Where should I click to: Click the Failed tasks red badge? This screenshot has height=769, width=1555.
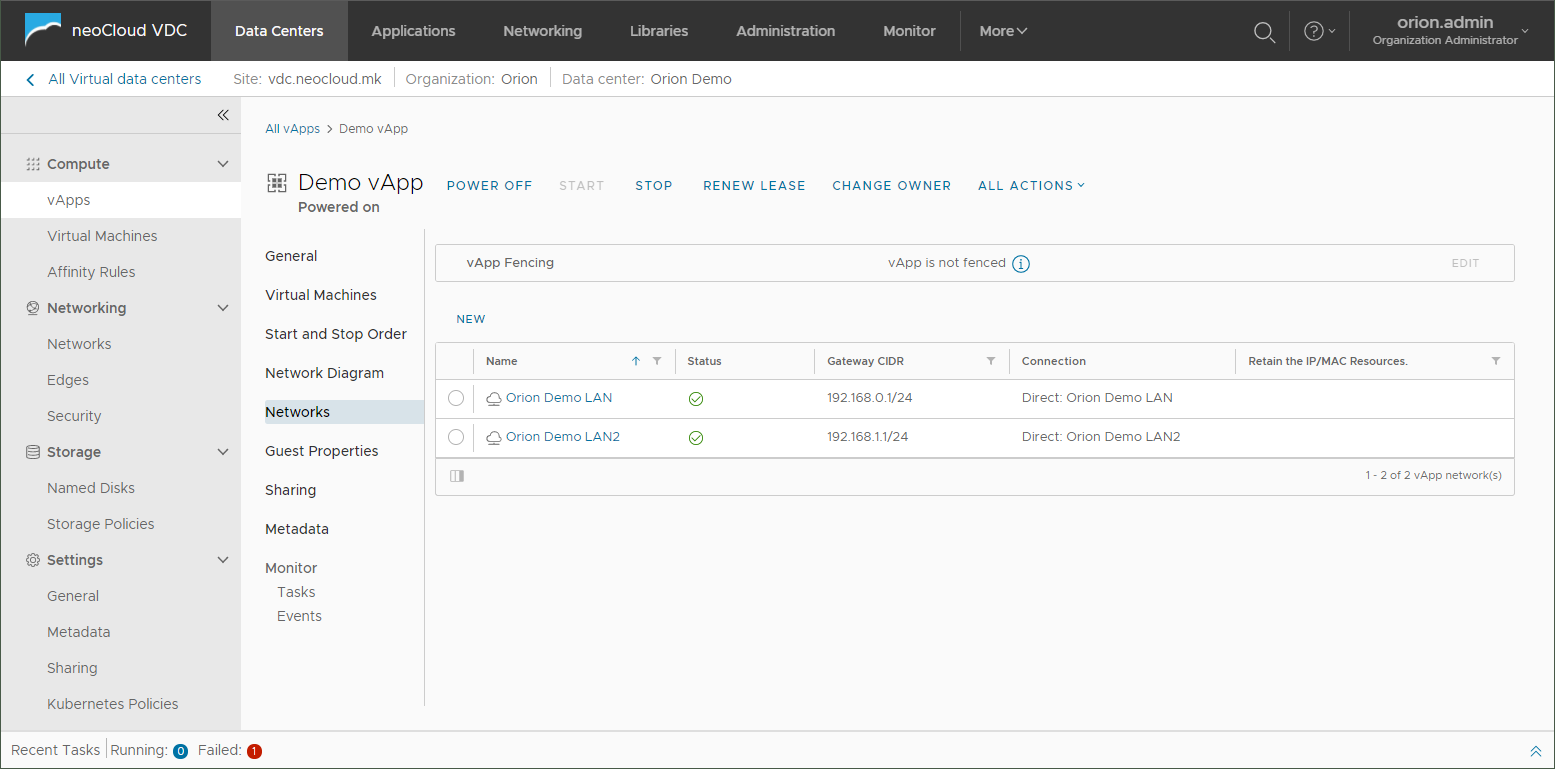point(254,751)
